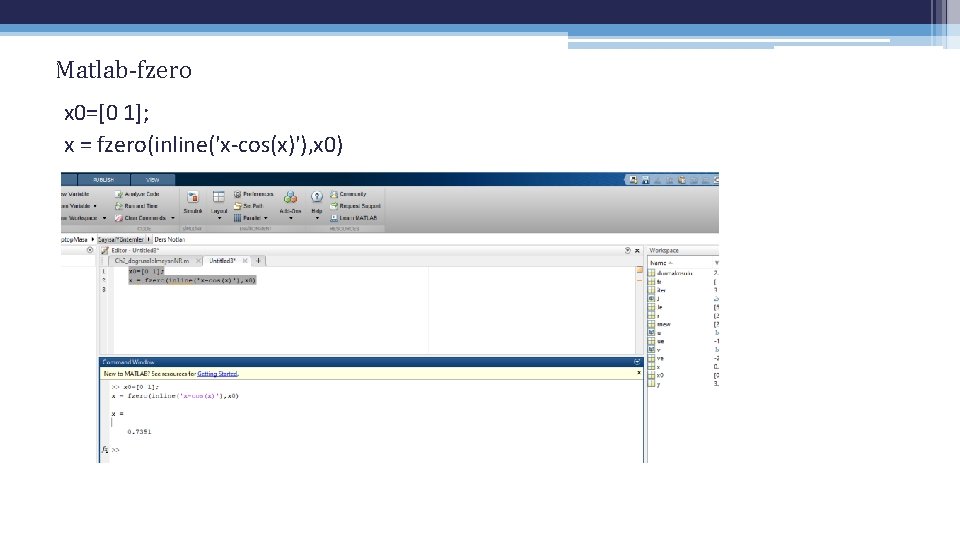This screenshot has height=540, width=960.
Task: Add a new editor tab with plus
Action: coord(258,261)
